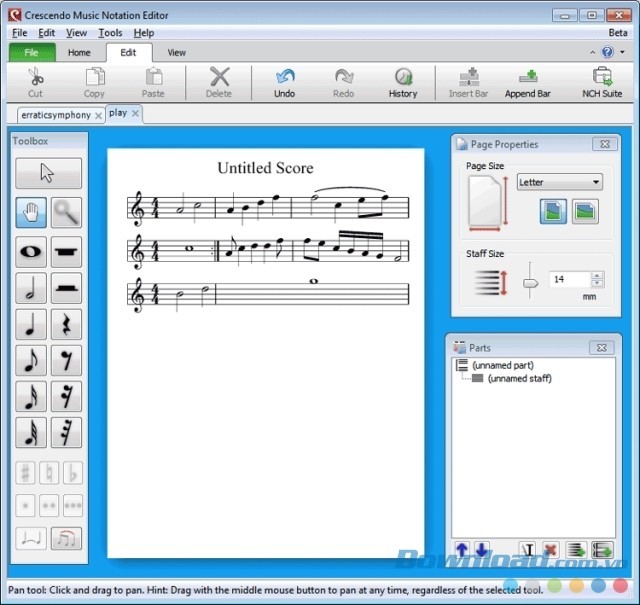Click Append Bar in the toolbar
The image size is (640, 605).
[x=527, y=82]
